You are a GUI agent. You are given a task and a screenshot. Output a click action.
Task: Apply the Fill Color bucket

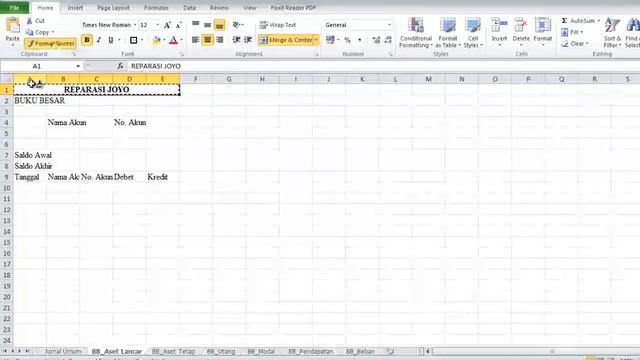pyautogui.click(x=156, y=40)
